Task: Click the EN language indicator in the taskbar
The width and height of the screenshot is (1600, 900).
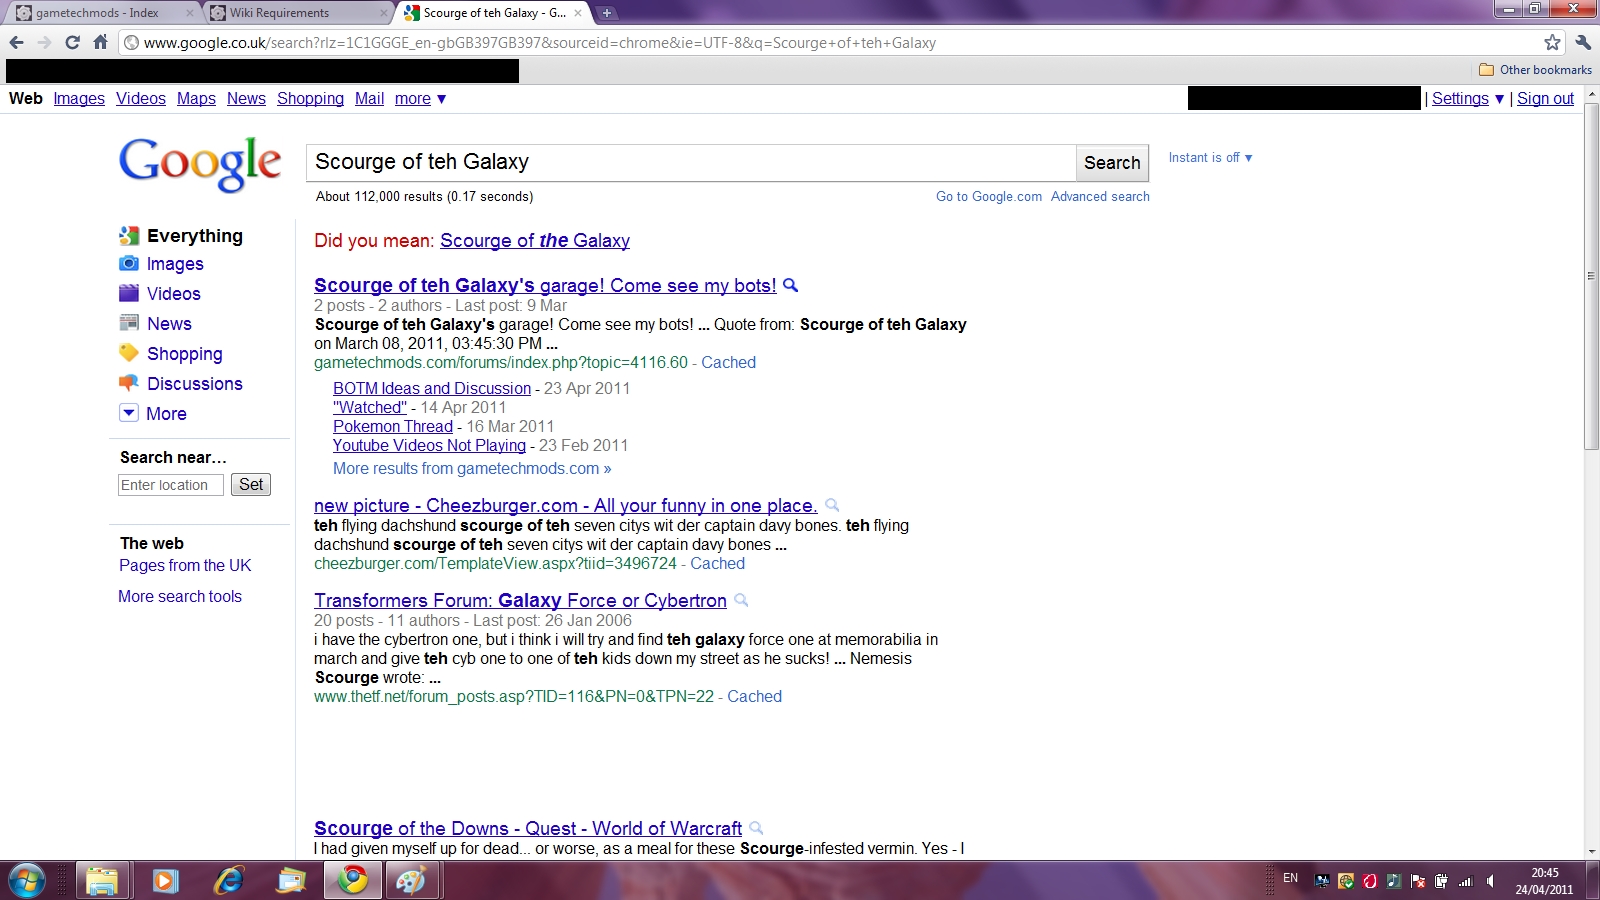Action: (1290, 878)
